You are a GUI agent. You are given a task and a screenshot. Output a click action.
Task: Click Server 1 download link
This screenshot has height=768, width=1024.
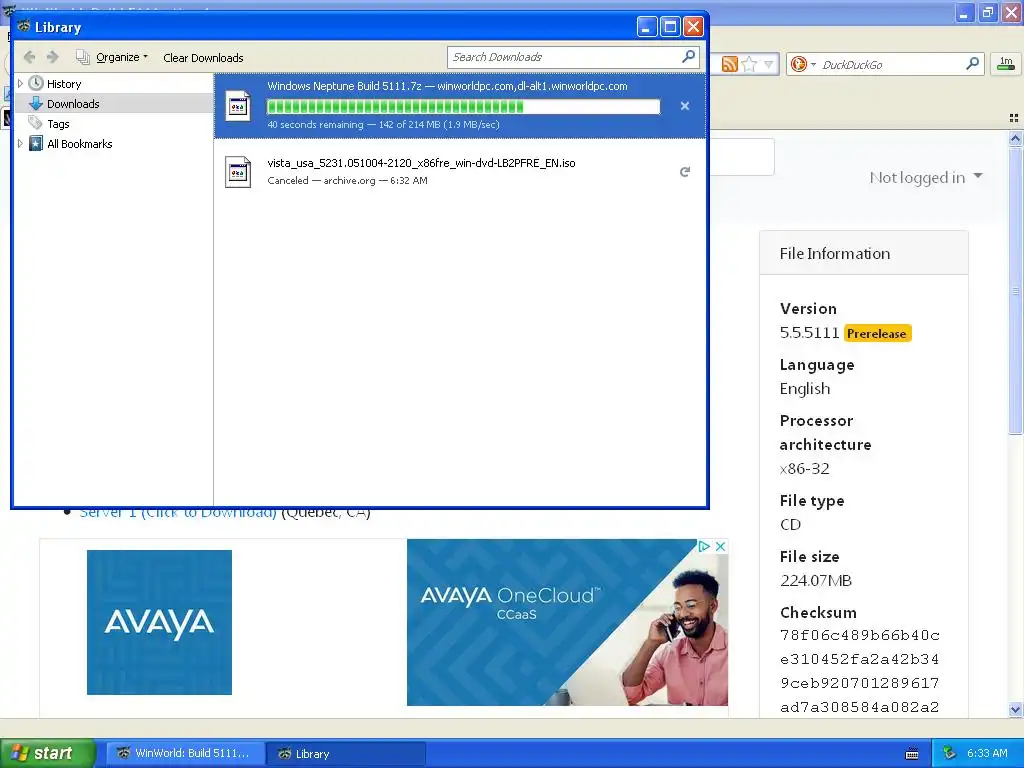point(178,513)
